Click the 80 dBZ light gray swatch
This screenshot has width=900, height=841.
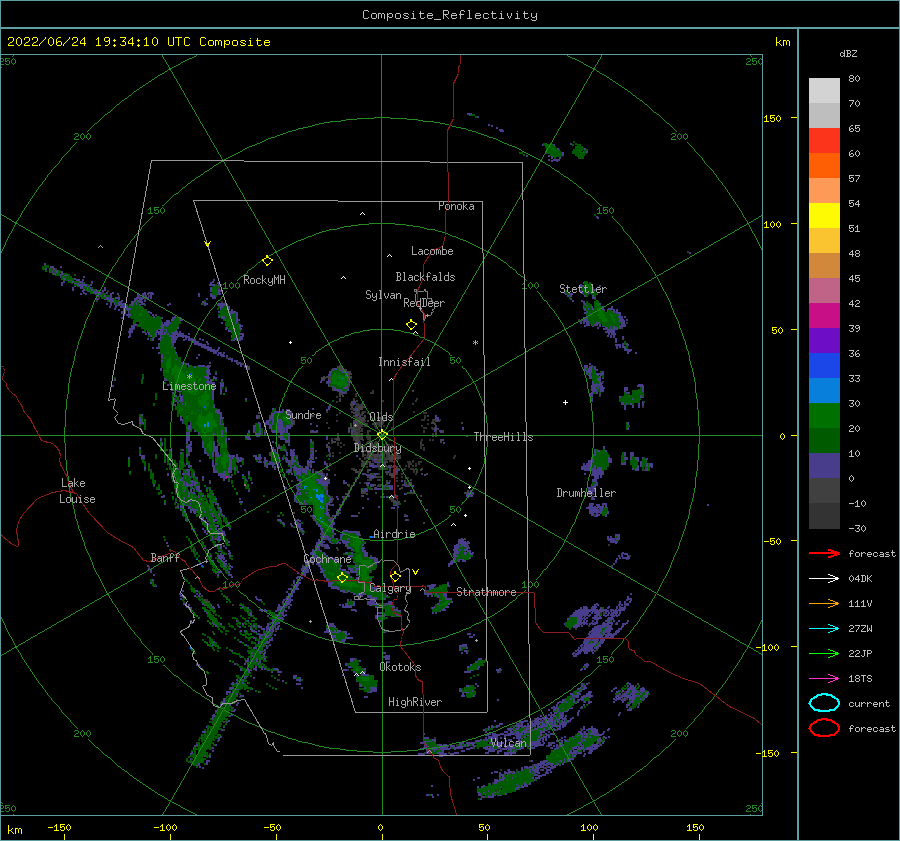[x=824, y=90]
